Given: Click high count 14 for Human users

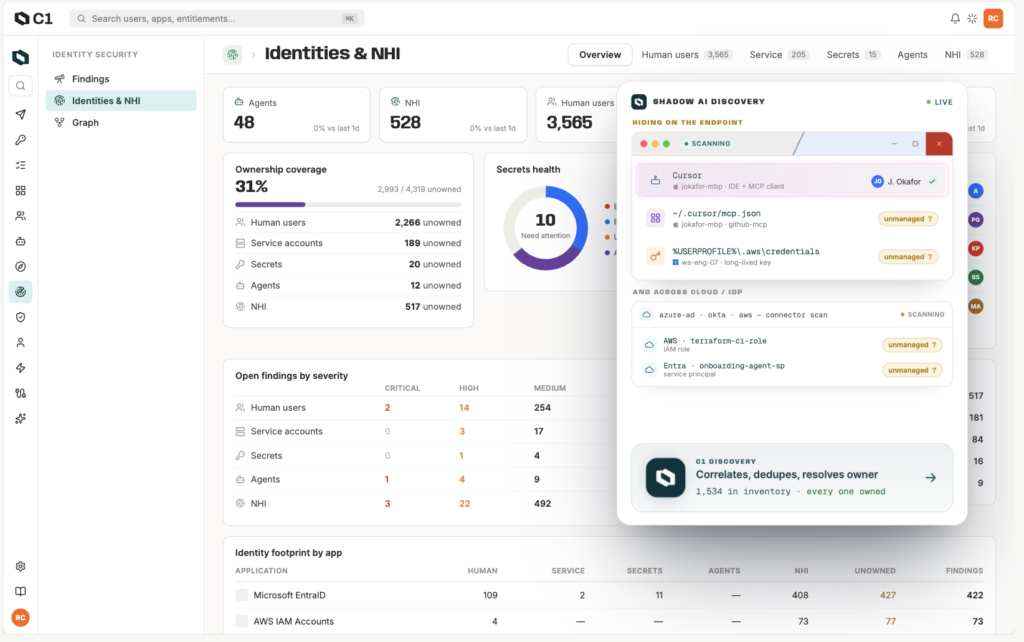Looking at the screenshot, I should pos(464,408).
